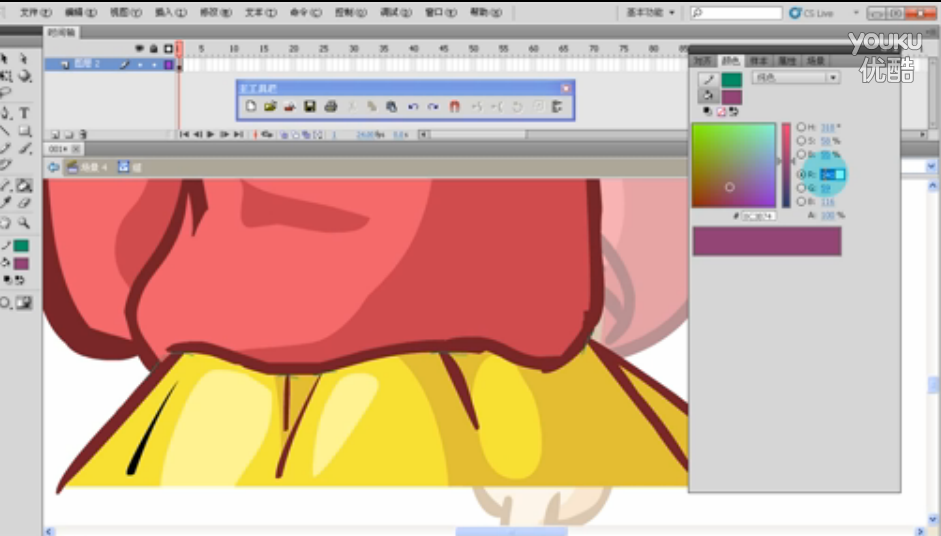Click New Folder icon below timeline layers

pos(68,134)
